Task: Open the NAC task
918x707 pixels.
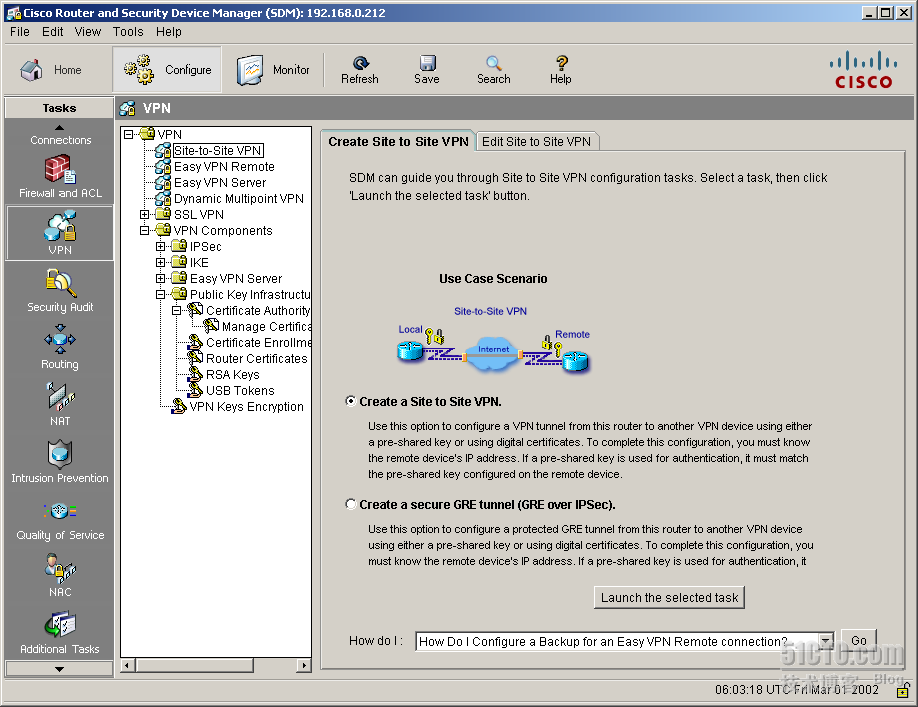Action: click(60, 575)
